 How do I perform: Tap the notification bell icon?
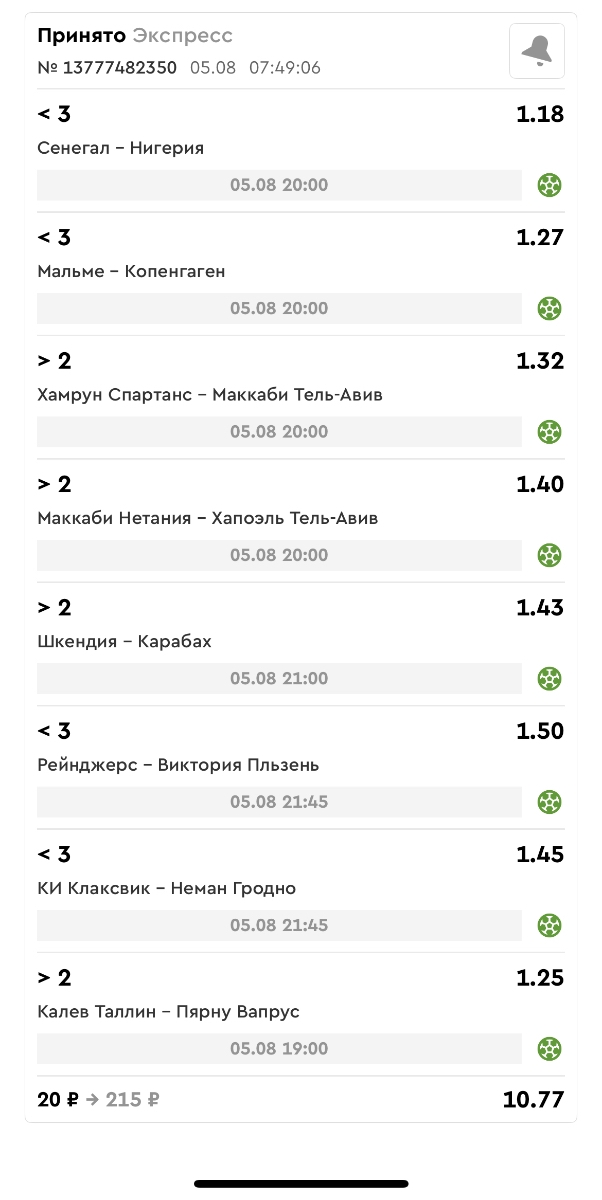point(537,51)
